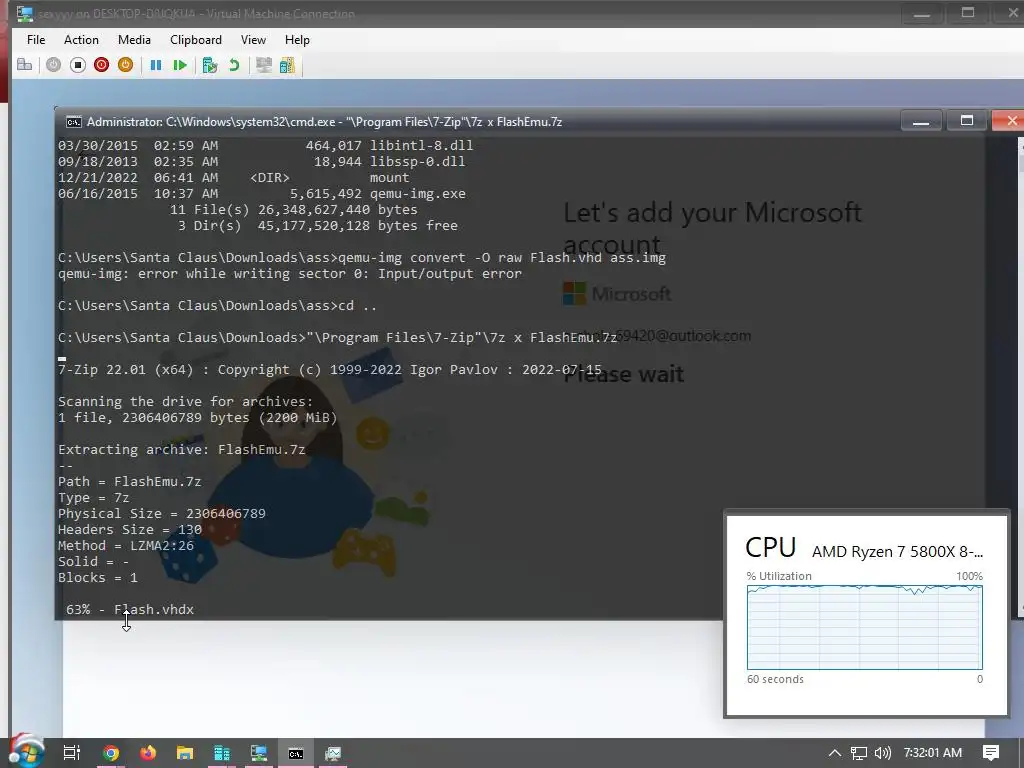Click the 'mount' DIR listing entry
Image resolution: width=1024 pixels, height=768 pixels.
click(389, 178)
